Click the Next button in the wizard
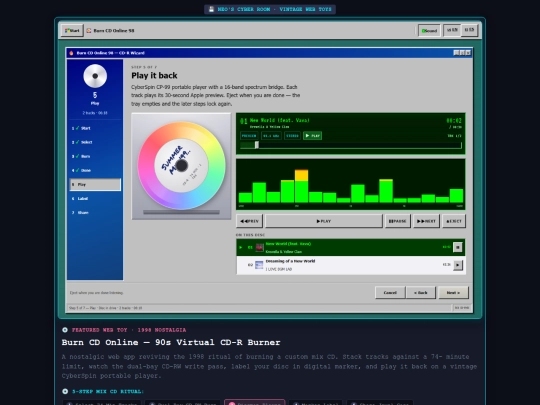The width and height of the screenshot is (540, 405). [453, 293]
